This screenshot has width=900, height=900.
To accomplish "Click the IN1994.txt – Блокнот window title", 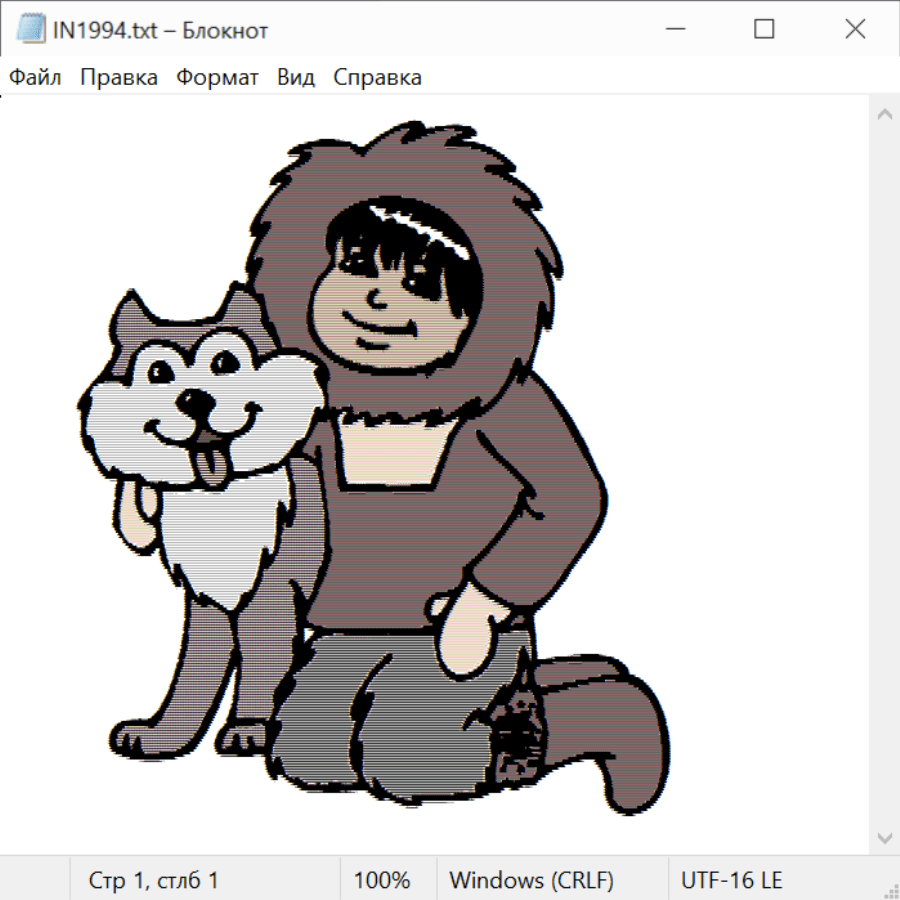I will [160, 30].
